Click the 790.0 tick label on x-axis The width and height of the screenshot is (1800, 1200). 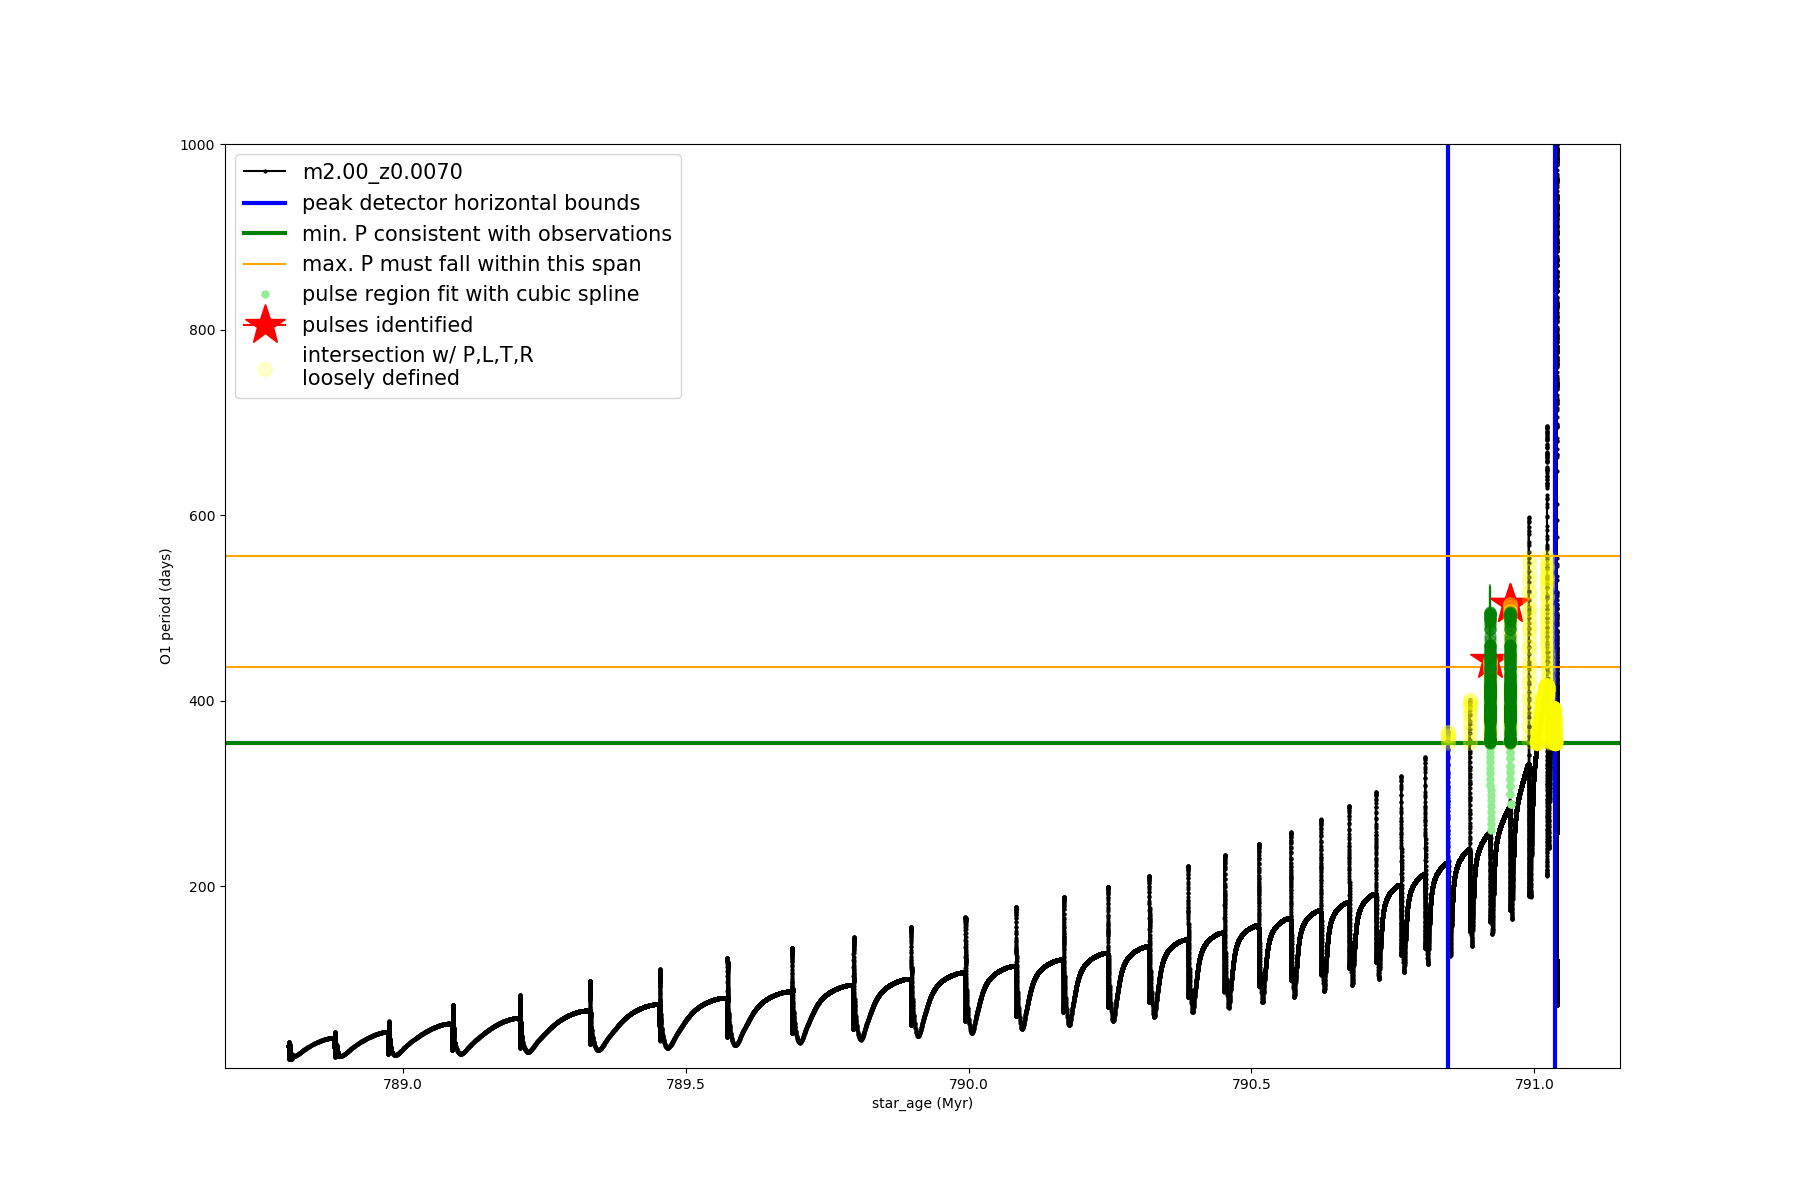[968, 1084]
